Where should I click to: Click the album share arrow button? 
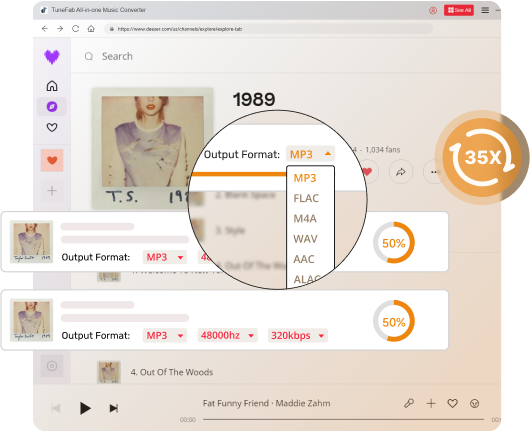(x=401, y=172)
